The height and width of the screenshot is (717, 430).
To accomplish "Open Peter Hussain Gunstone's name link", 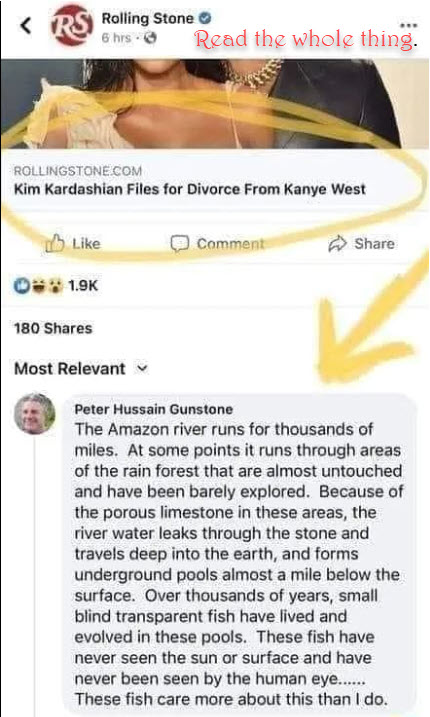I will pyautogui.click(x=154, y=409).
